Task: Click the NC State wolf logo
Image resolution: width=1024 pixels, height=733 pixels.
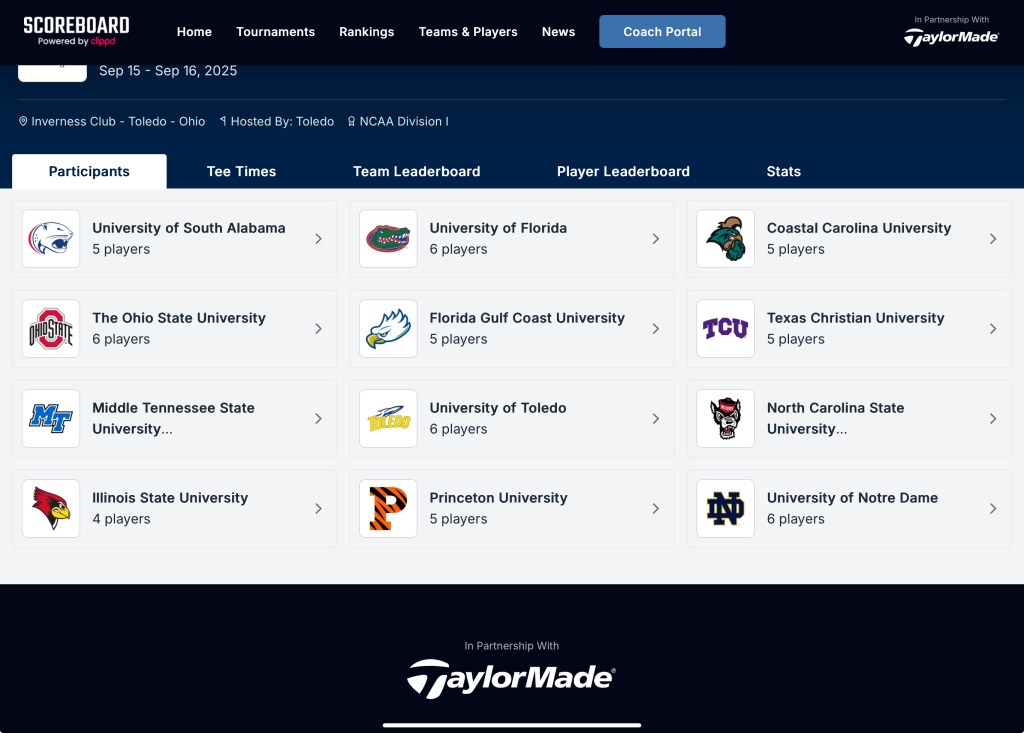Action: pos(725,419)
